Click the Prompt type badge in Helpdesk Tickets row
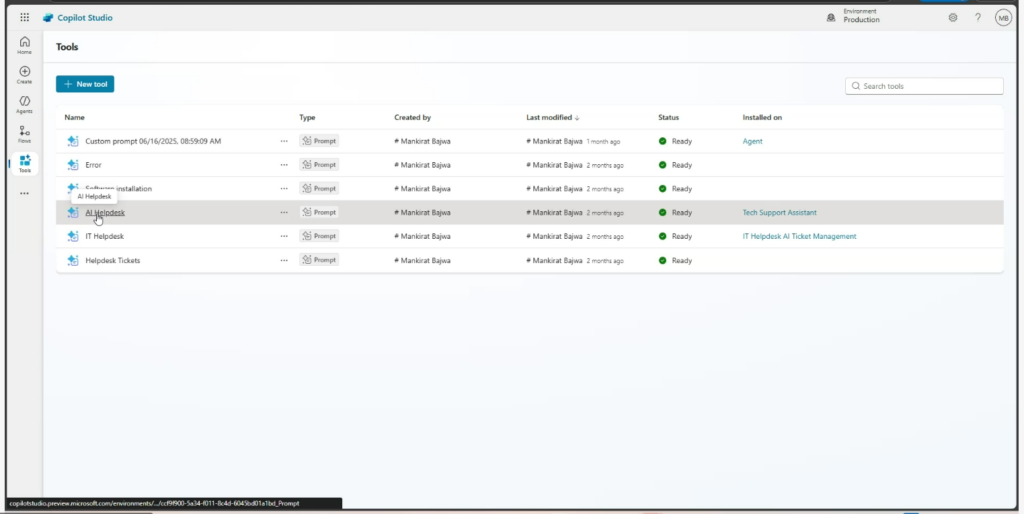The image size is (1024, 514). 319,260
